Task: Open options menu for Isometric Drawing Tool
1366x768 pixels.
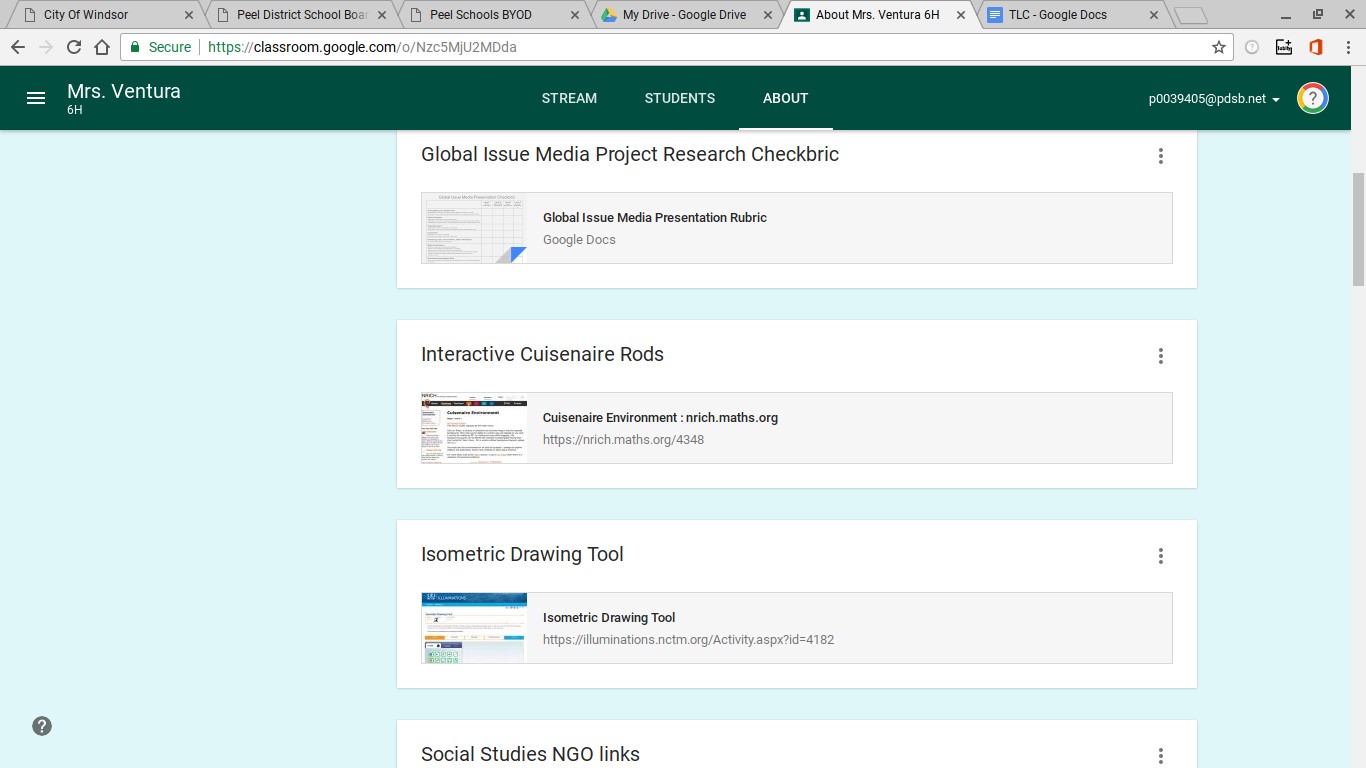Action: point(1160,556)
